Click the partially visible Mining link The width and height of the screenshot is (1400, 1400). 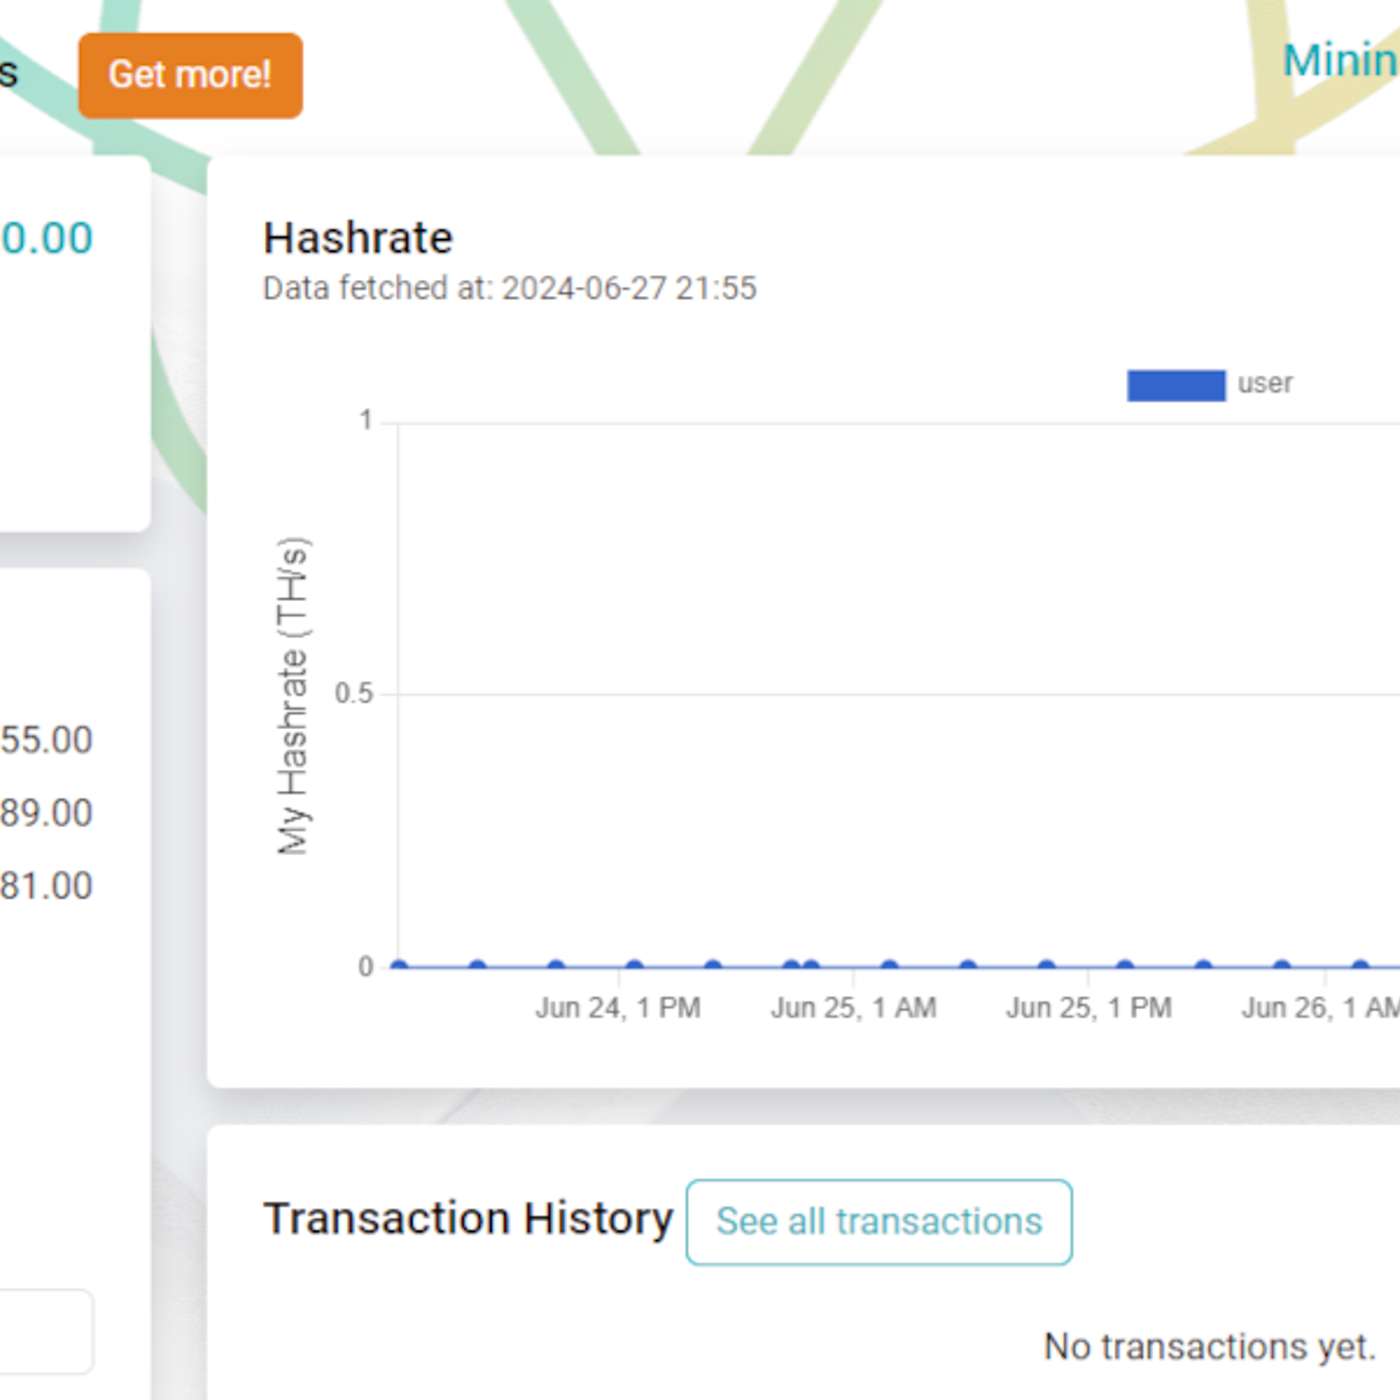1340,60
